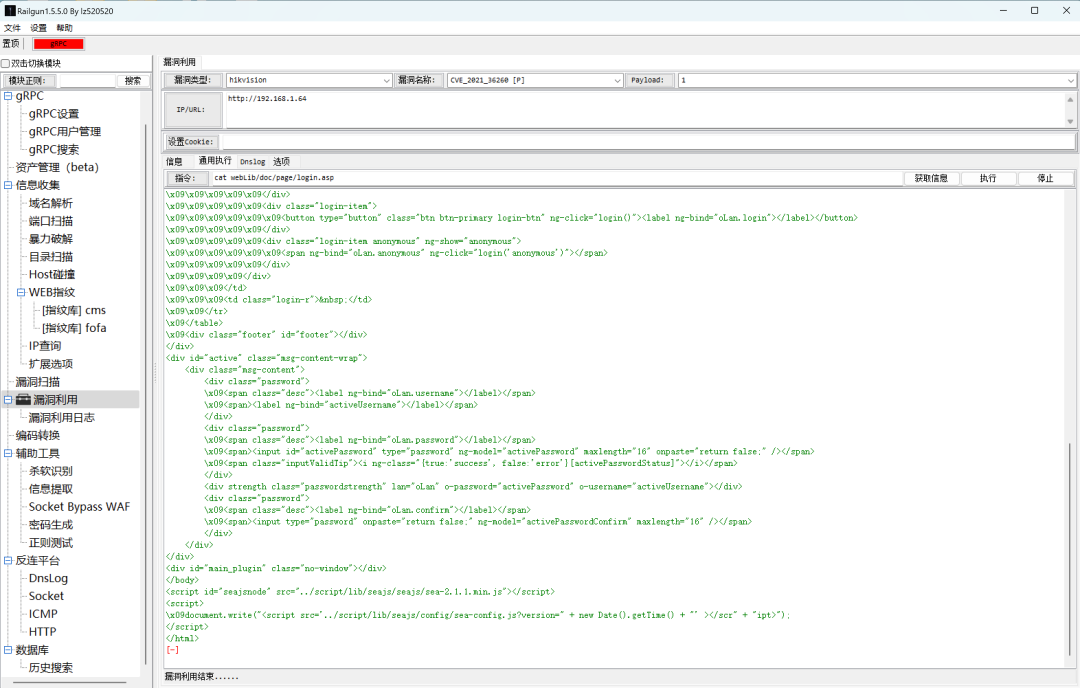Screen dimensions: 1080x688
Task: Click the 设置Cookie input field
Action: [x=648, y=142]
